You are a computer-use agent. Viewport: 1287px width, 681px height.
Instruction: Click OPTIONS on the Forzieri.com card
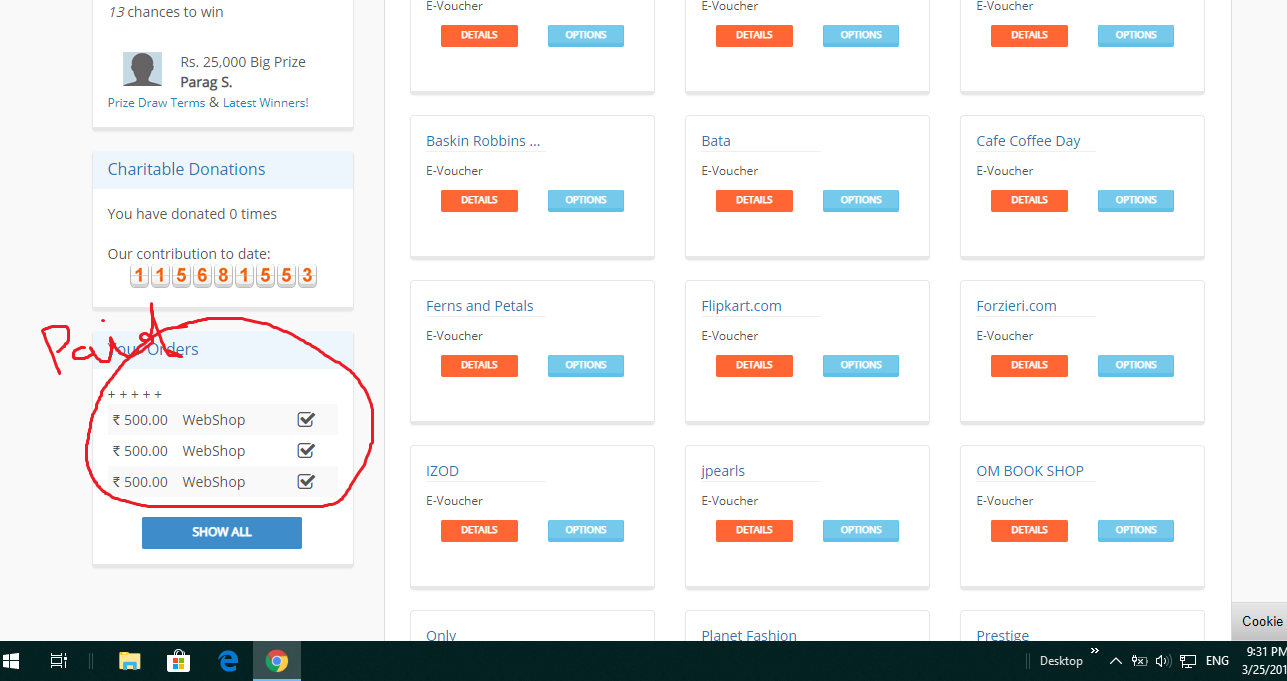tap(1136, 365)
